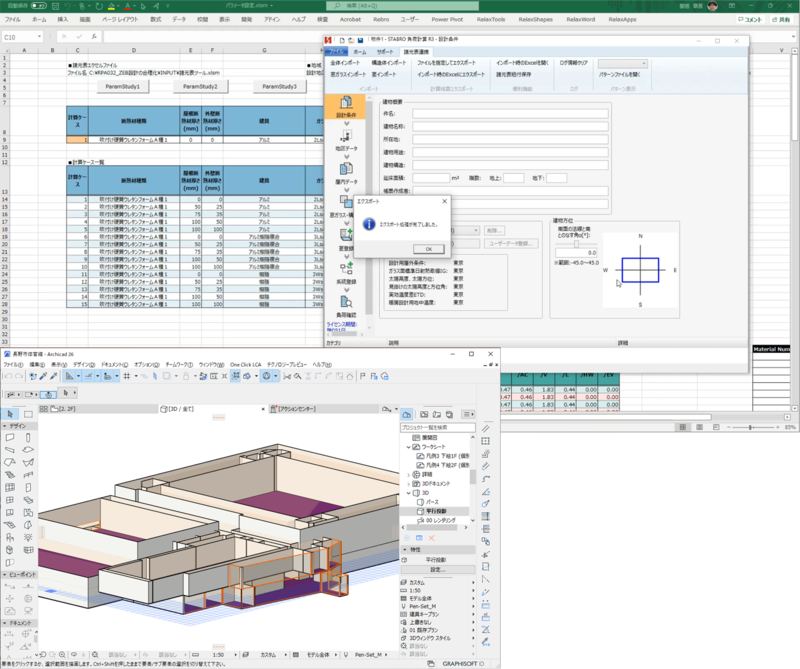The width and height of the screenshot is (800, 669).
Task: Click OK in the export complete dialog
Action: click(x=428, y=248)
